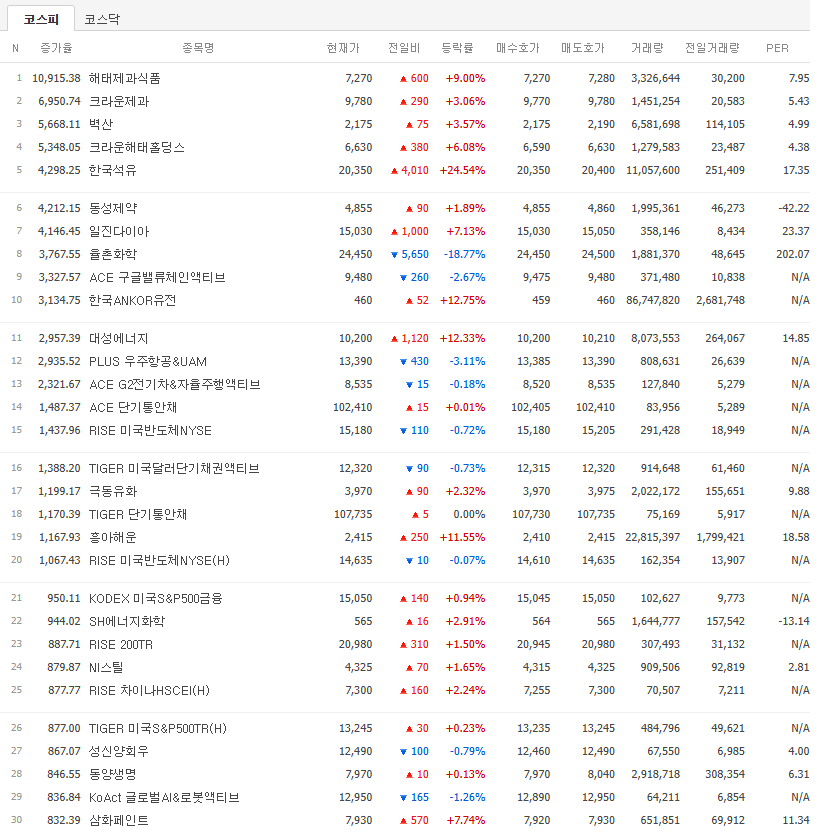Click volume 86,747,820 cell
Screen dimensions: 833x840
click(x=653, y=301)
